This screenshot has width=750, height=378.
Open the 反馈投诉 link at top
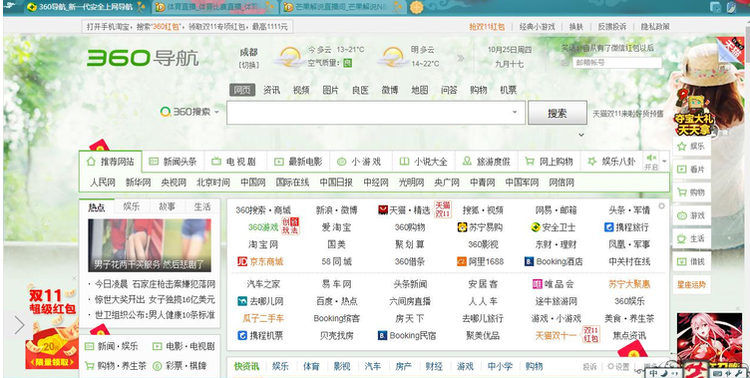pos(612,27)
